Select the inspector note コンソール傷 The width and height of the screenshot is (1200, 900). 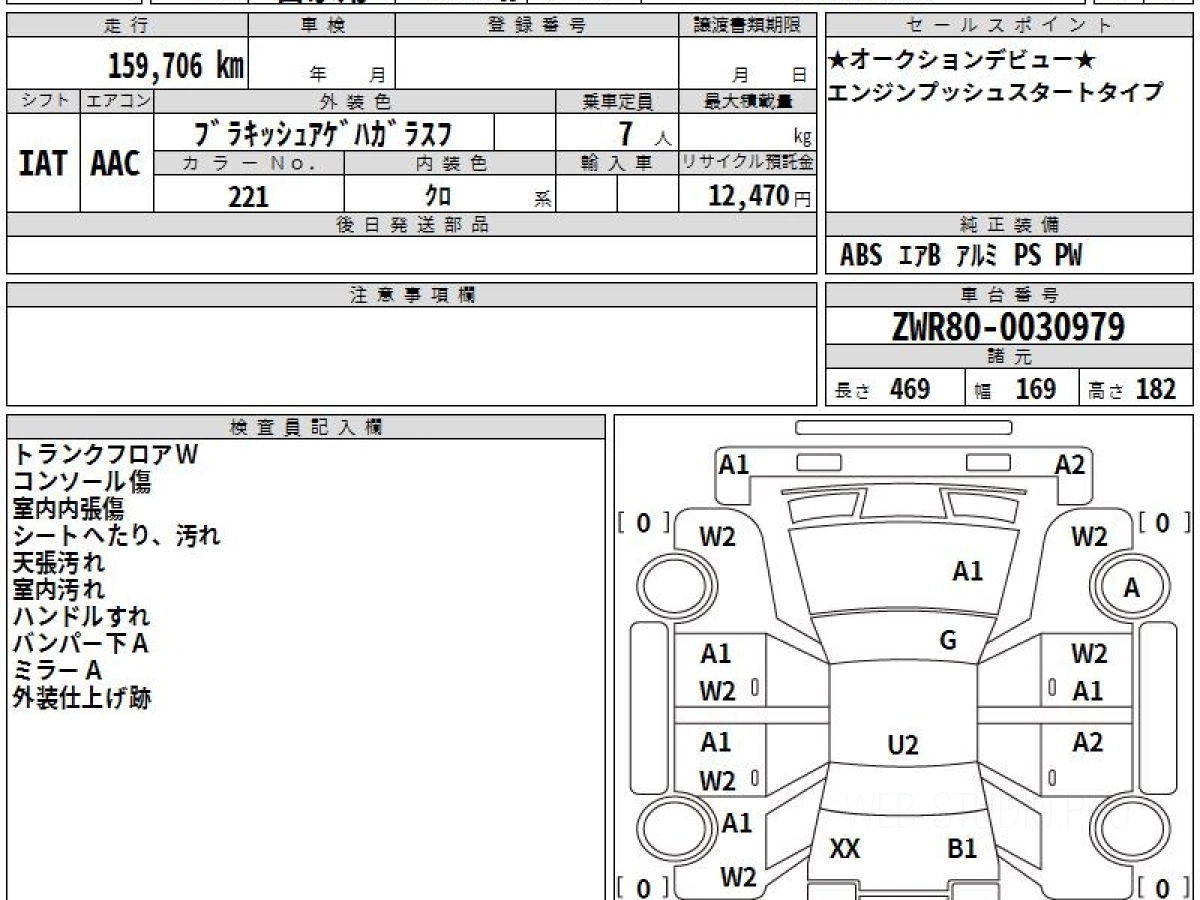point(82,481)
